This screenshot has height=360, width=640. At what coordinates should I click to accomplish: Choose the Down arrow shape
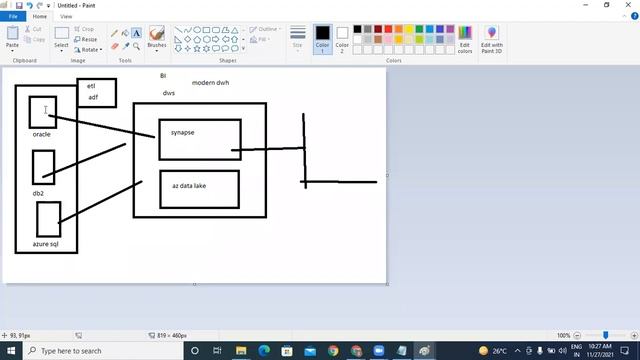(x=178, y=49)
